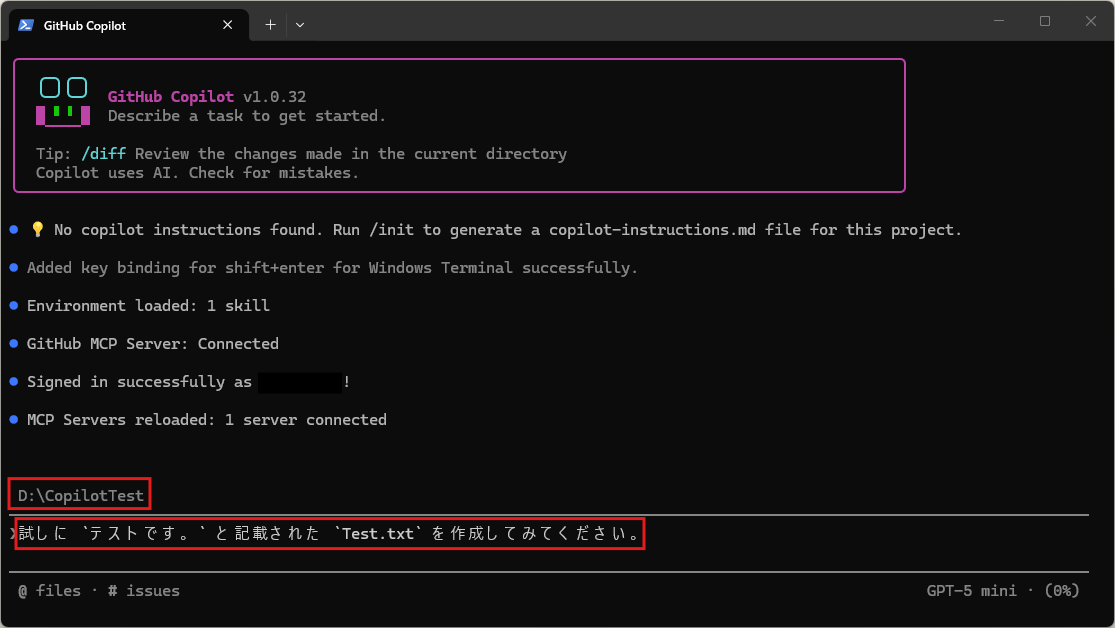Close the GitHub Copilot tab
The image size is (1115, 628).
click(x=229, y=25)
